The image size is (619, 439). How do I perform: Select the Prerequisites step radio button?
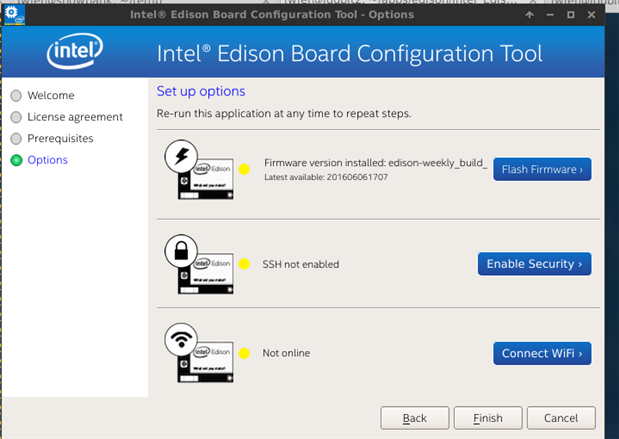click(16, 138)
